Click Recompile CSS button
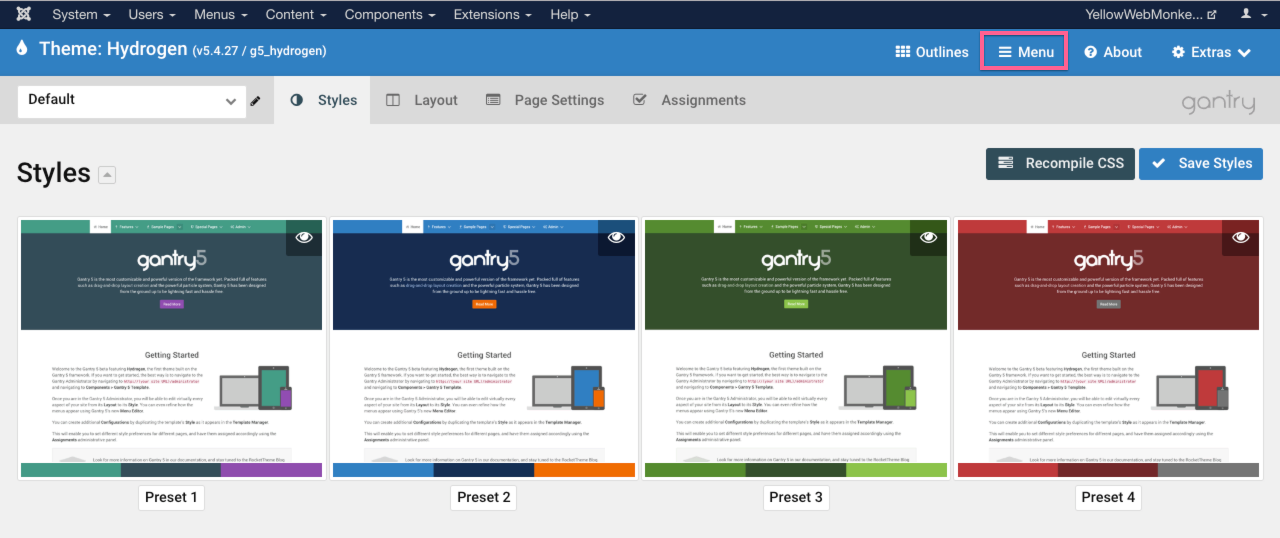Image resolution: width=1280 pixels, height=538 pixels. point(1060,164)
